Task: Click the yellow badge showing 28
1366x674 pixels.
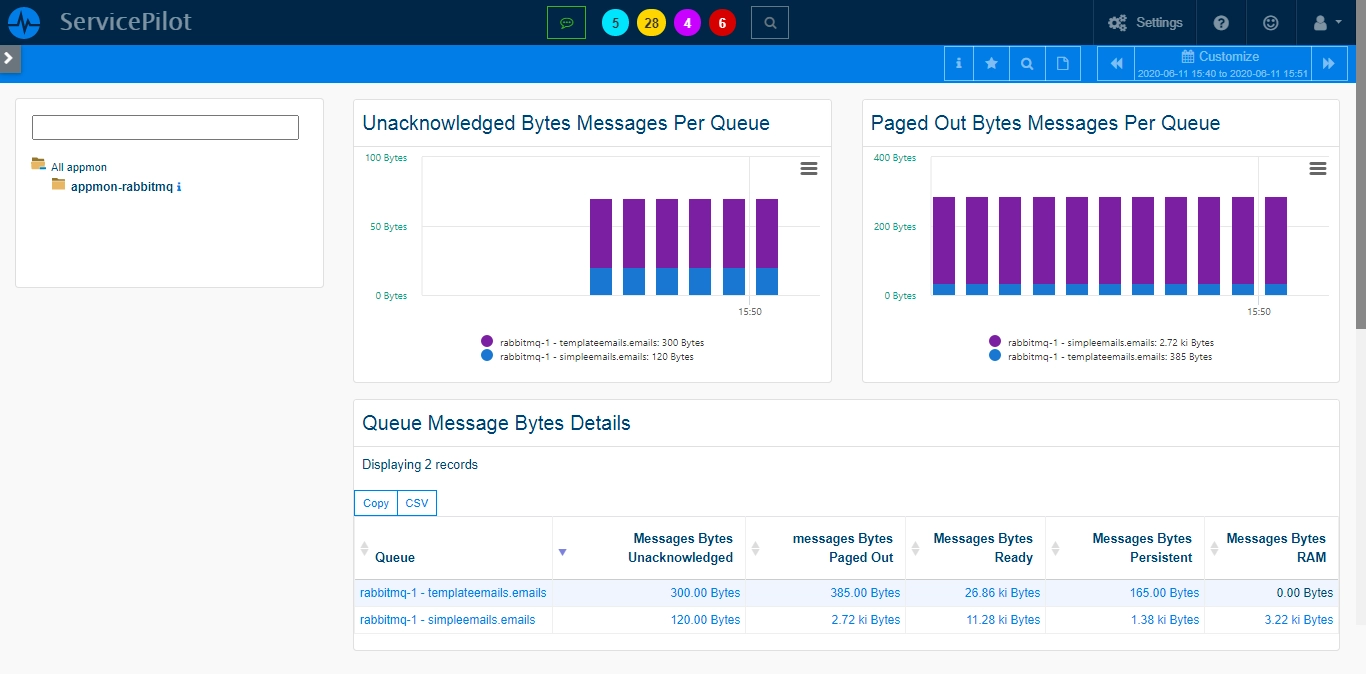Action: pos(651,23)
